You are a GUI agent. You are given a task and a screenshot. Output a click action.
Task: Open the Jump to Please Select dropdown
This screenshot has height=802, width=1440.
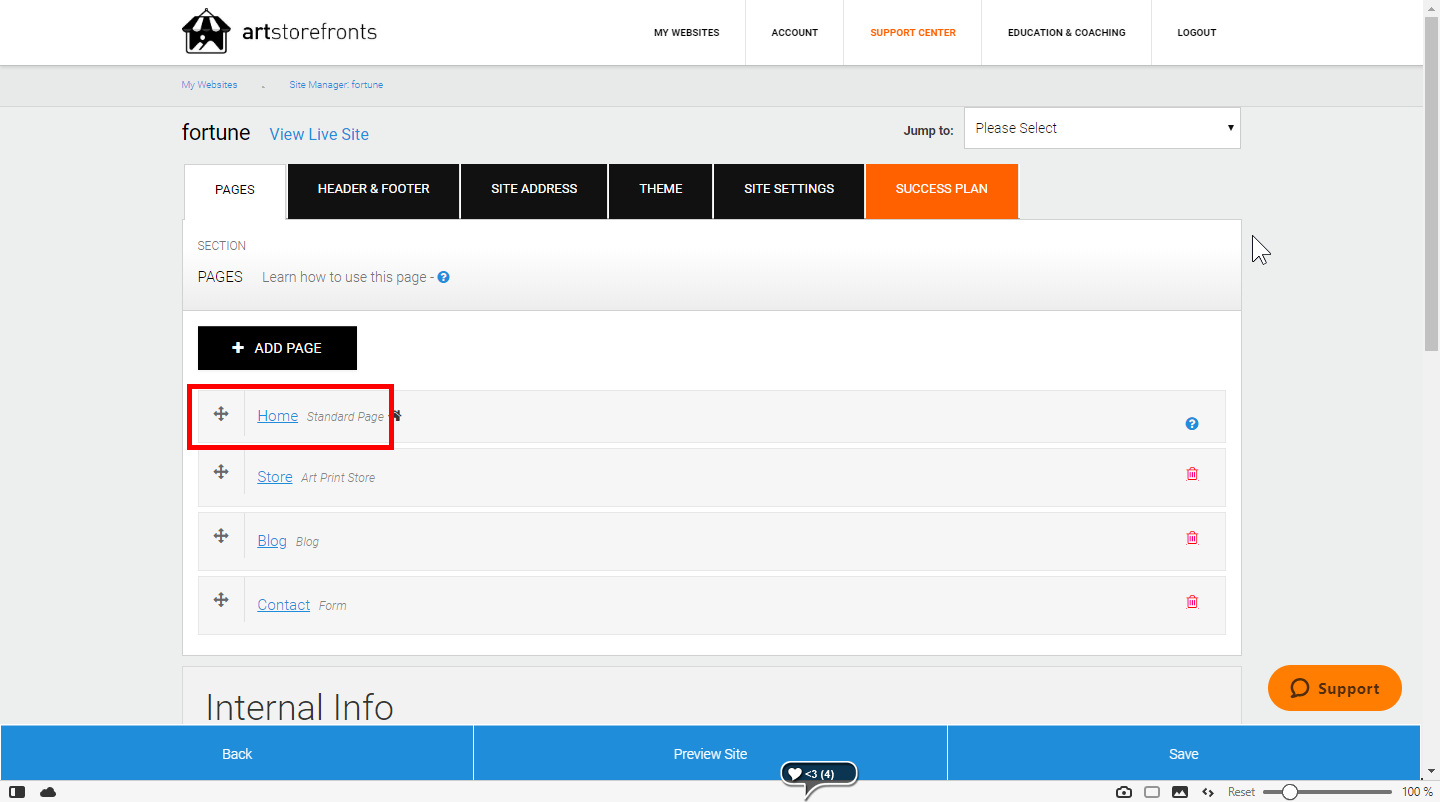[x=1101, y=128]
